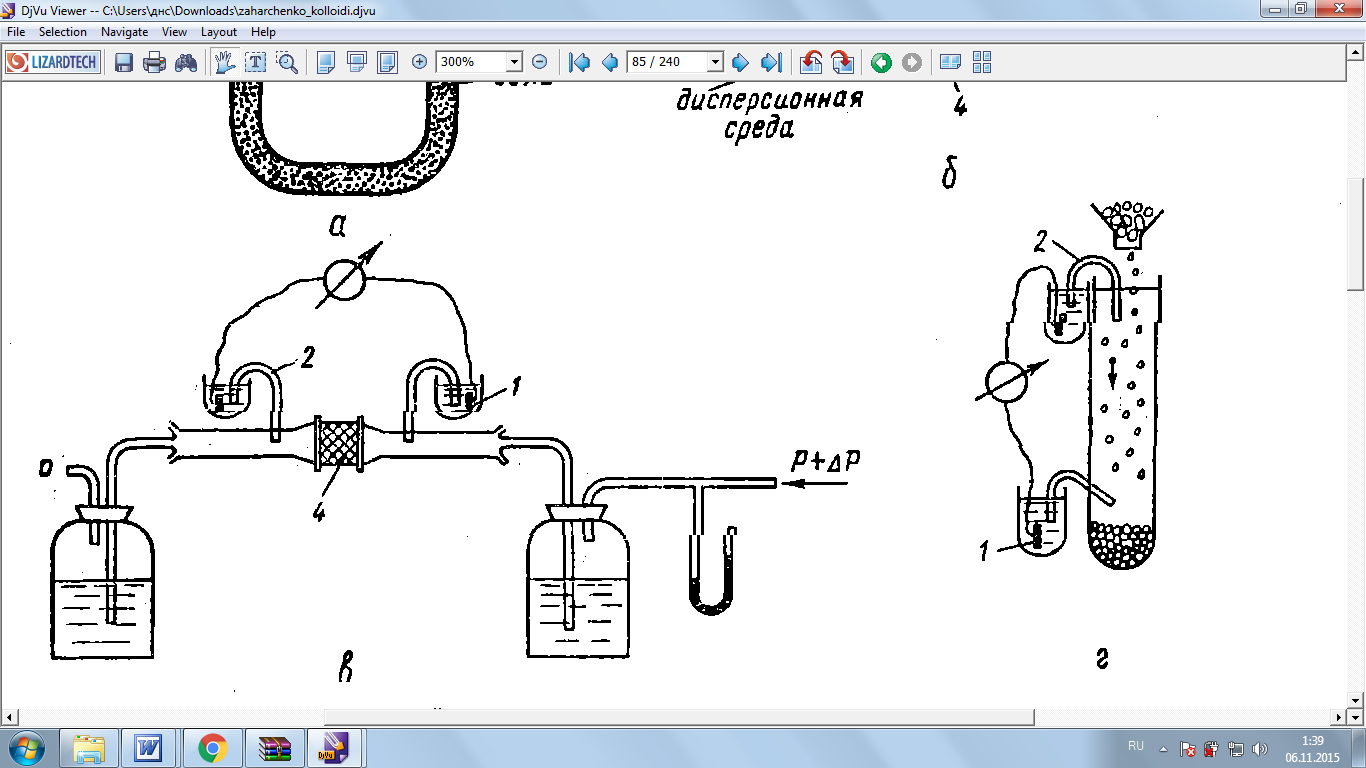Open the Windows Start menu
1366x768 pixels.
26,747
